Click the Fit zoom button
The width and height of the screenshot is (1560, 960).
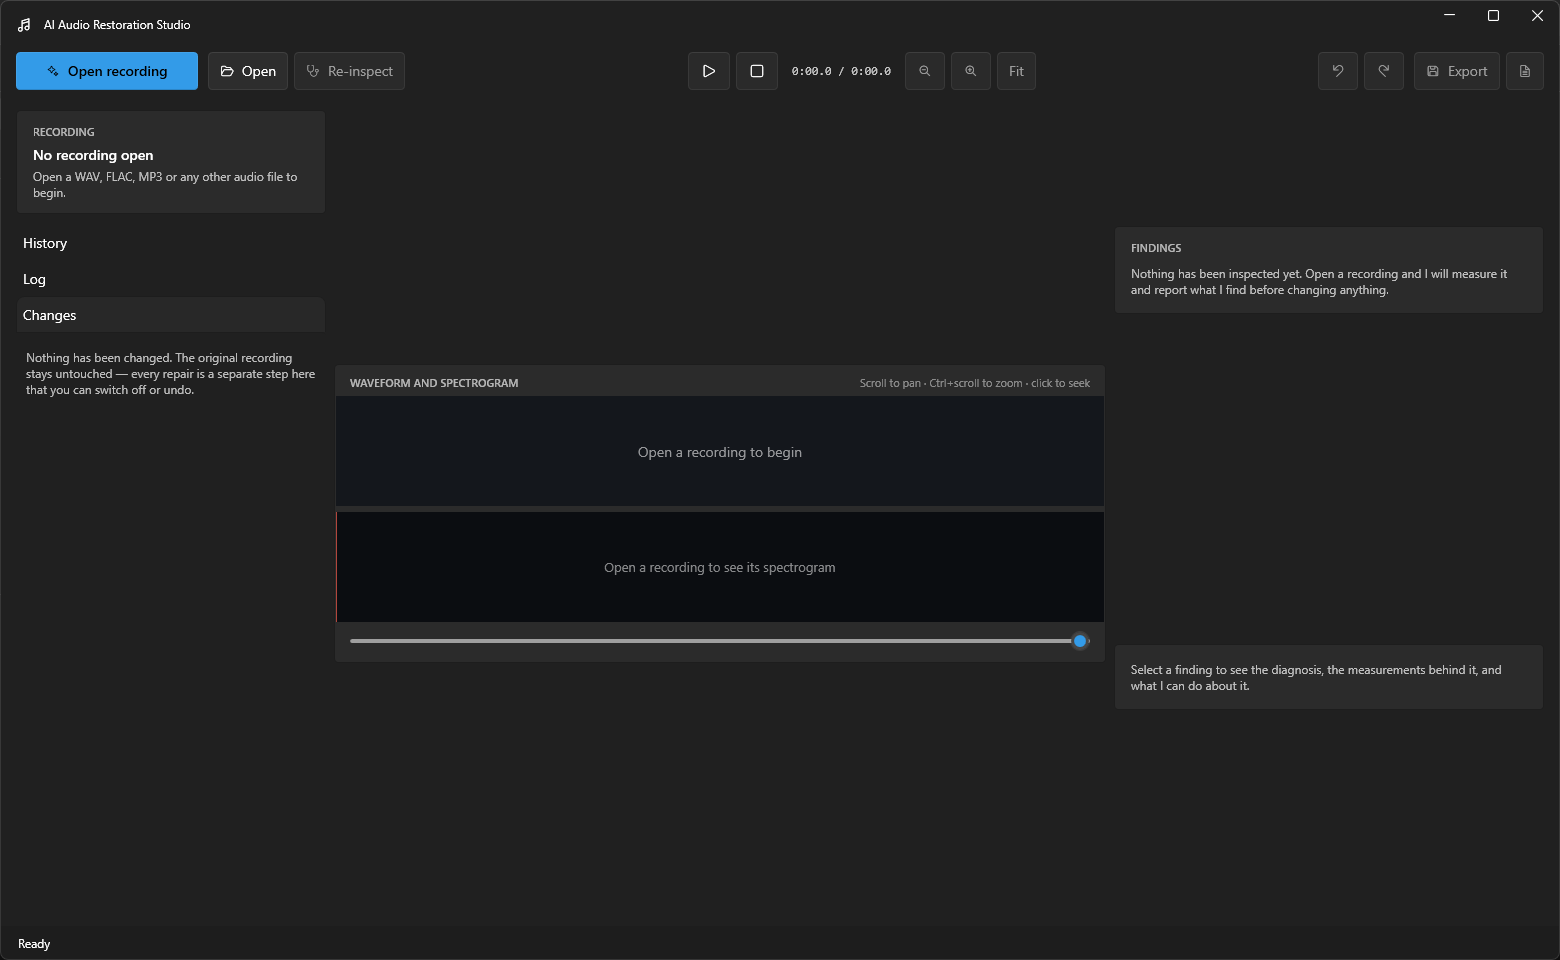pos(1016,71)
